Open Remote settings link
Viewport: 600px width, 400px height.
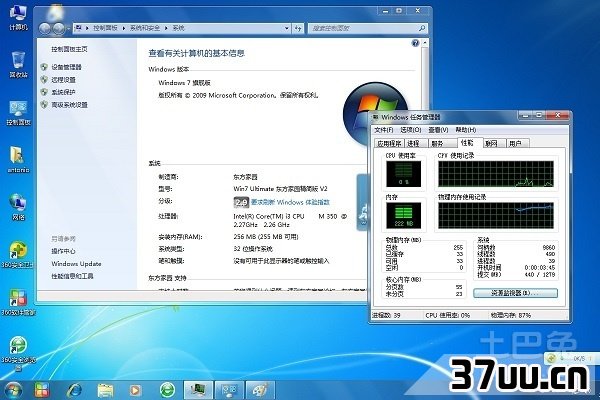click(x=63, y=80)
